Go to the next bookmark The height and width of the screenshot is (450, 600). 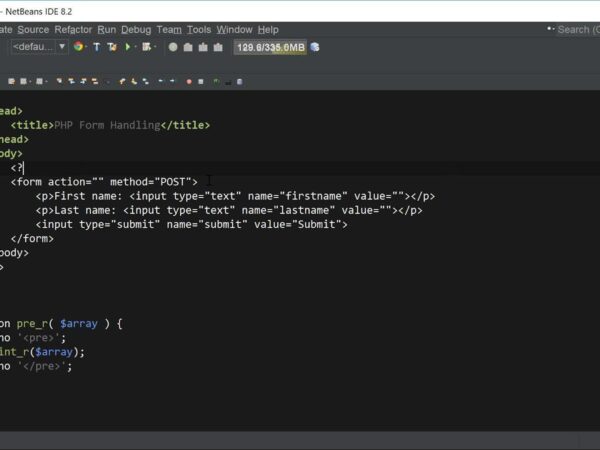134,81
